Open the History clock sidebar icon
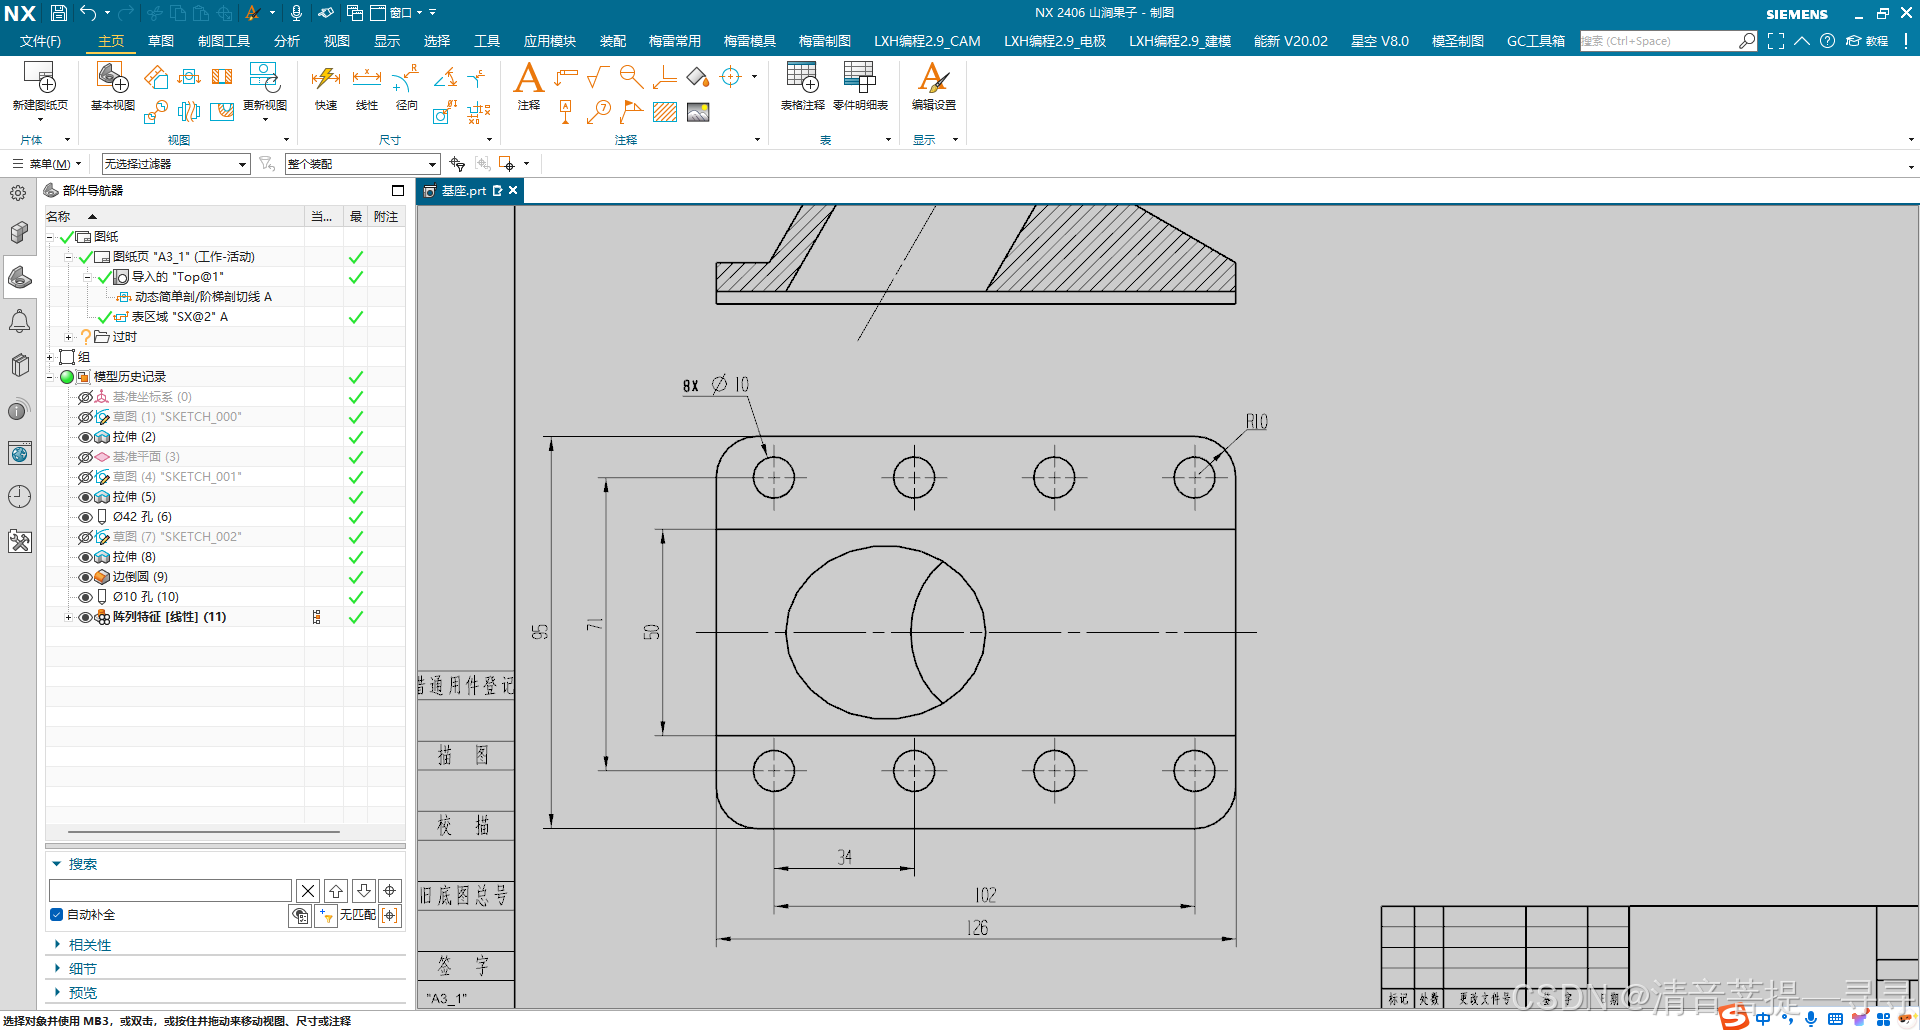Viewport: 1920px width, 1030px height. click(20, 497)
